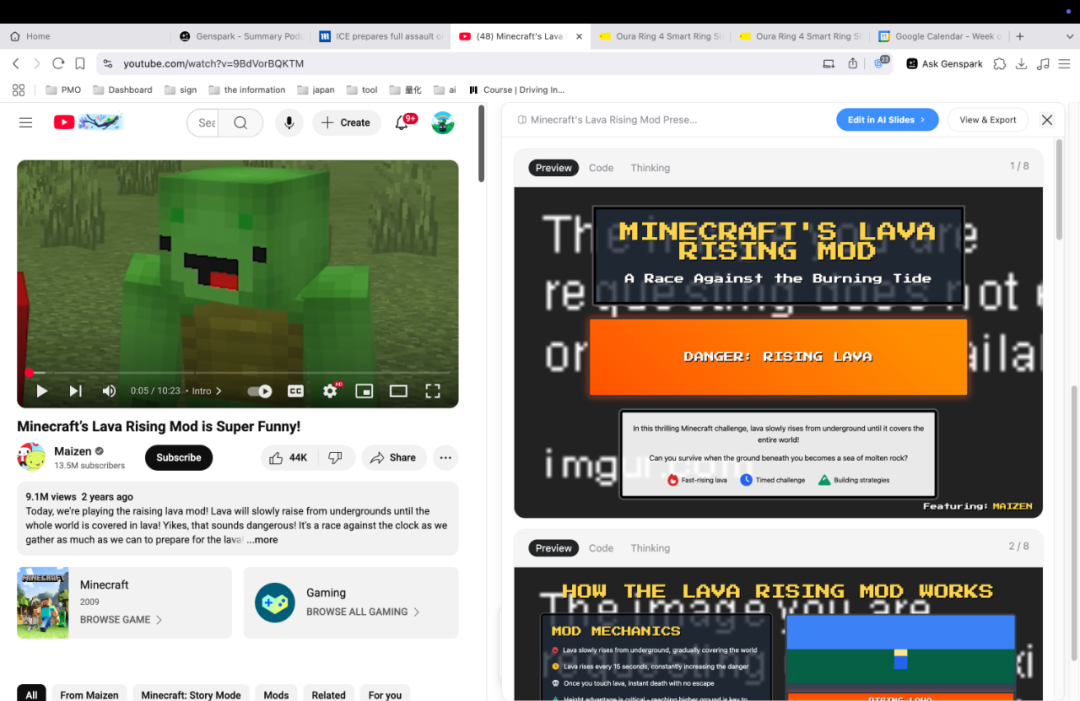
Task: Open video settings gear
Action: [x=330, y=391]
